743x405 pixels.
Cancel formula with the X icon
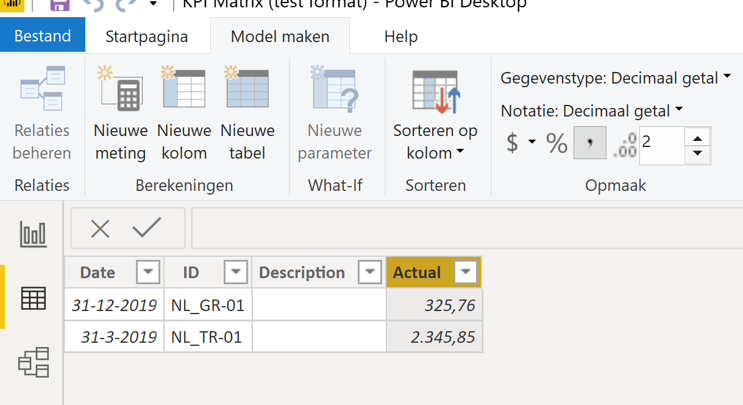click(100, 229)
